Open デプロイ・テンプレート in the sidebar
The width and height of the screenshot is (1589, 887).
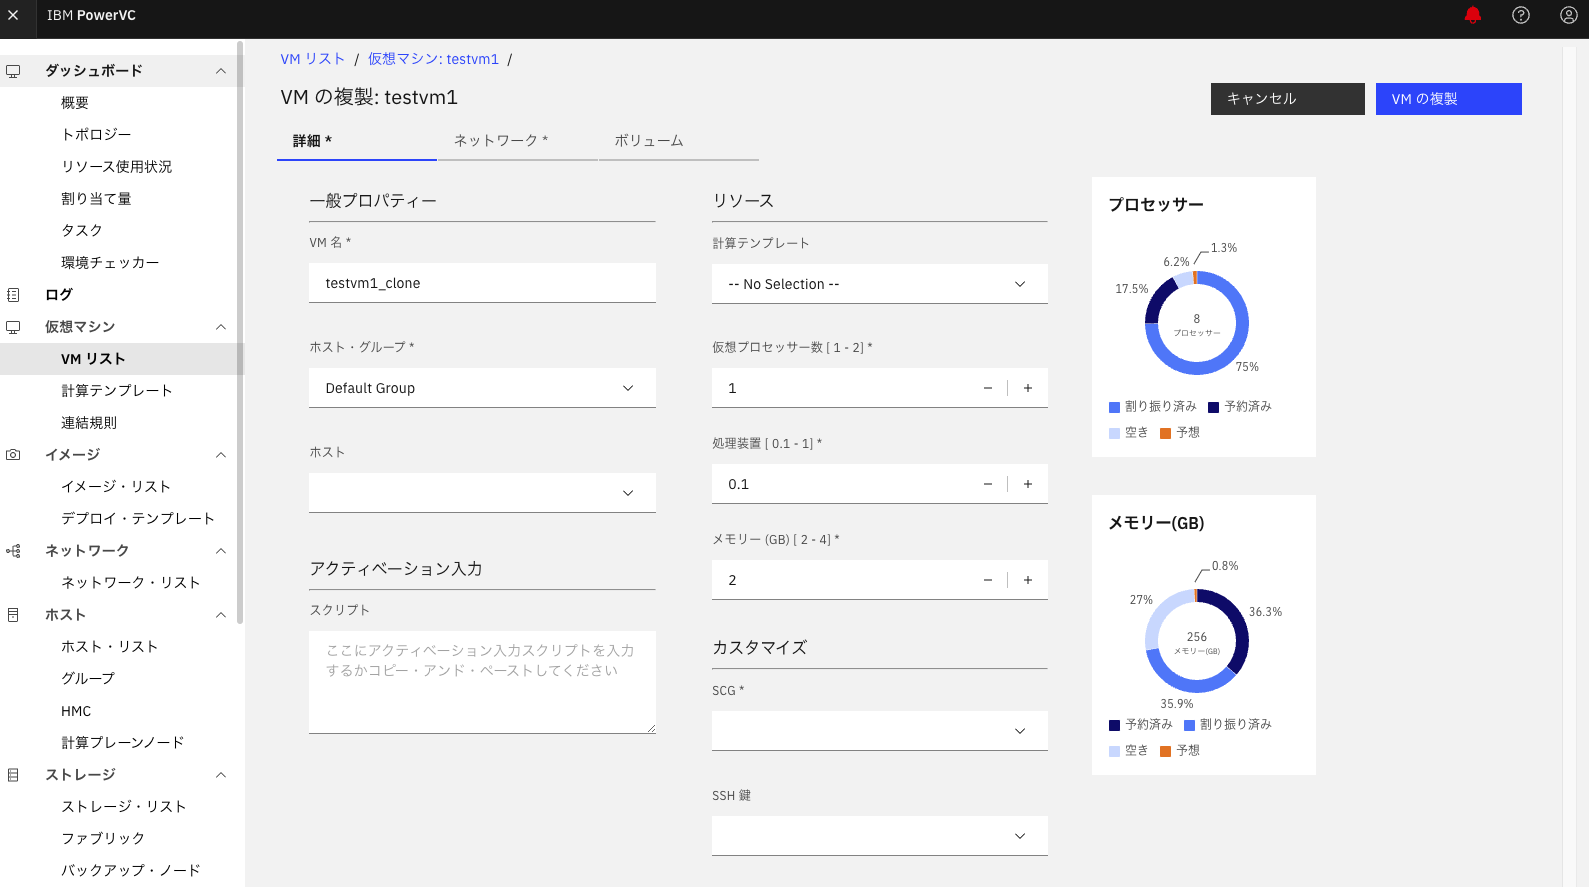coord(138,519)
